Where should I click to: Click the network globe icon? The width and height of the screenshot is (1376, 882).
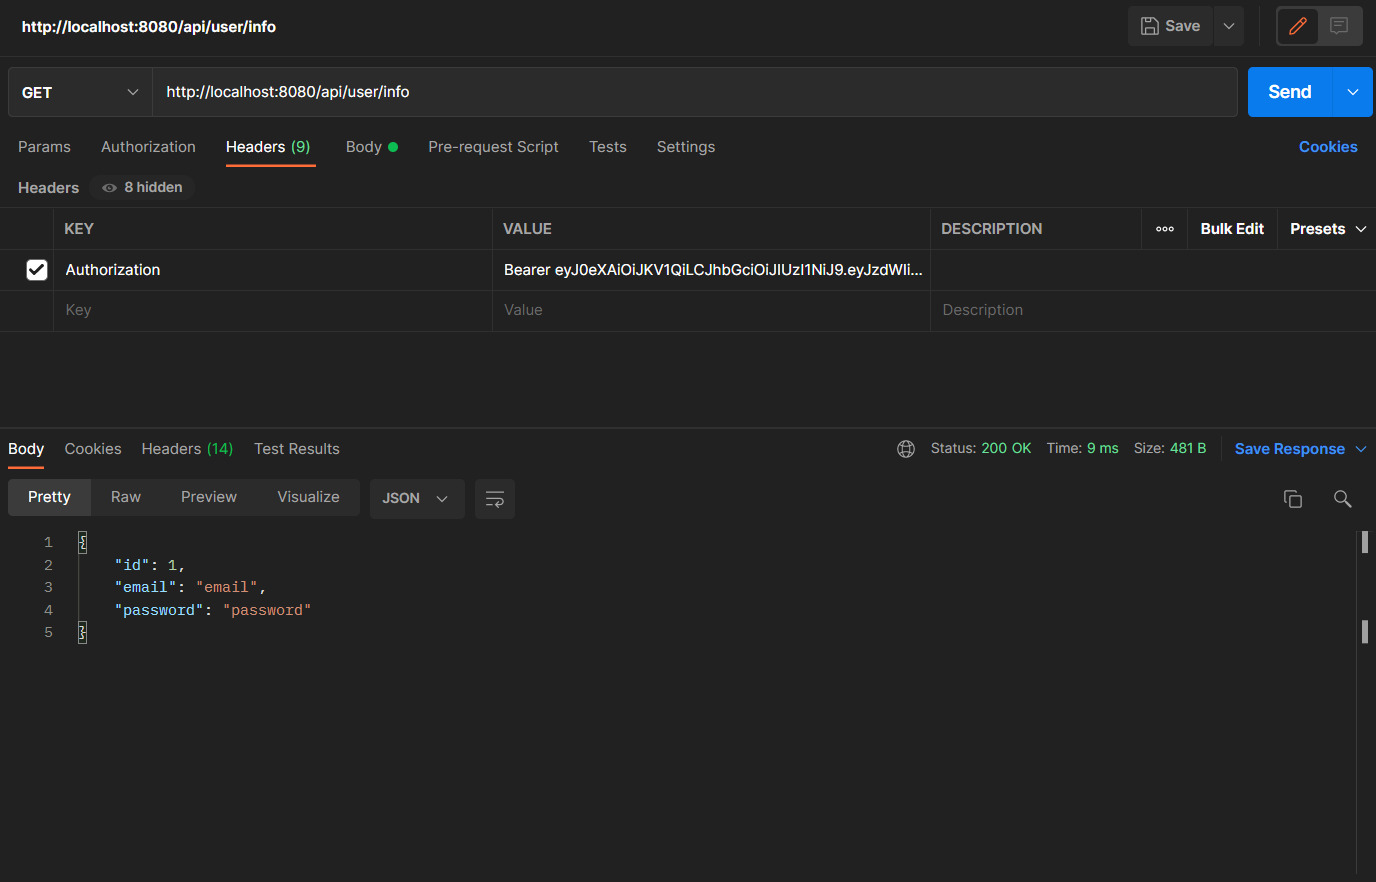tap(906, 449)
